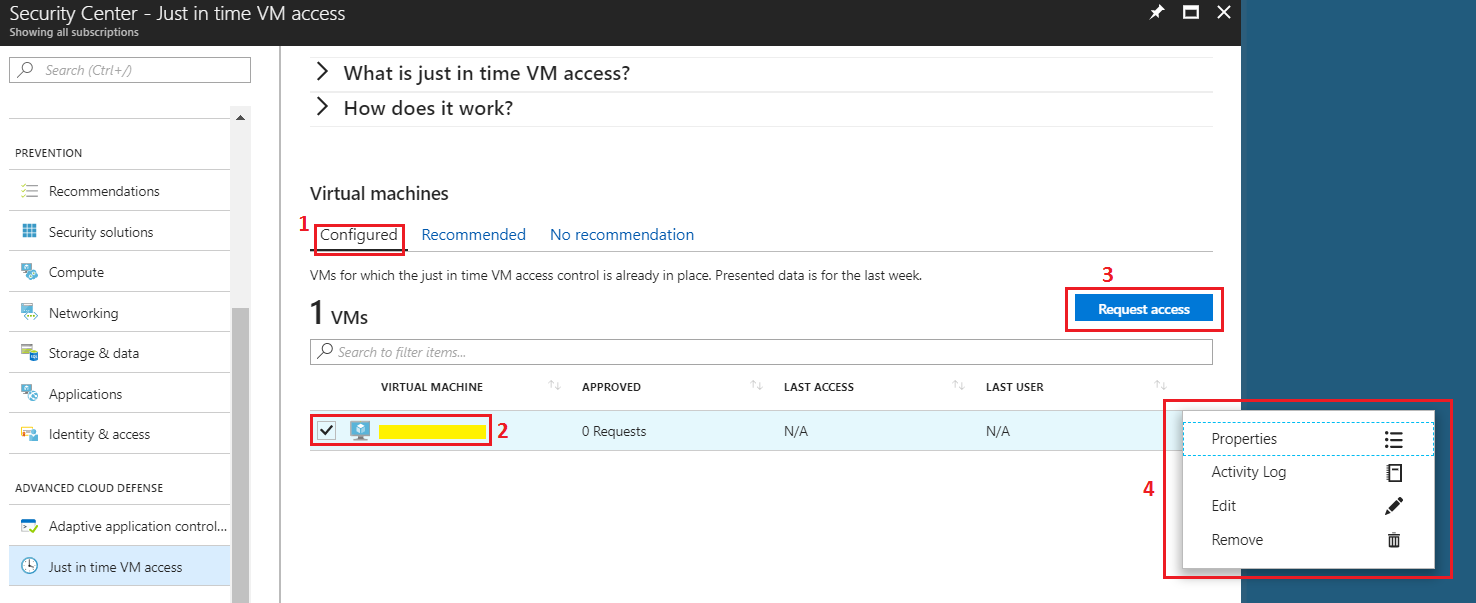This screenshot has width=1476, height=603.
Task: Click the APPROVED column header
Action: click(611, 387)
